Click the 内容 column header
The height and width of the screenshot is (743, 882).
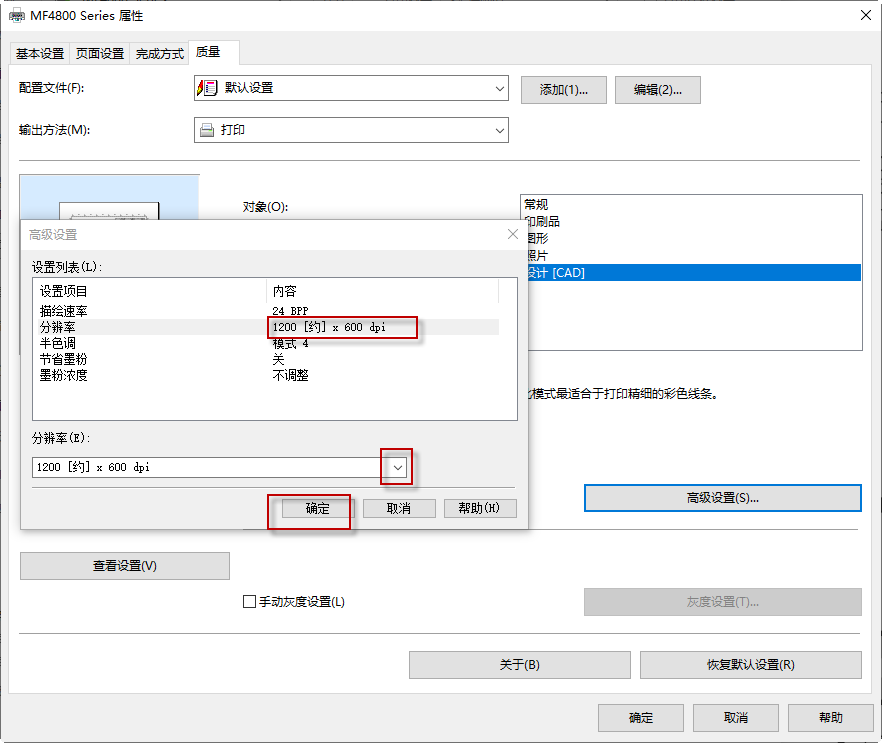pyautogui.click(x=382, y=291)
